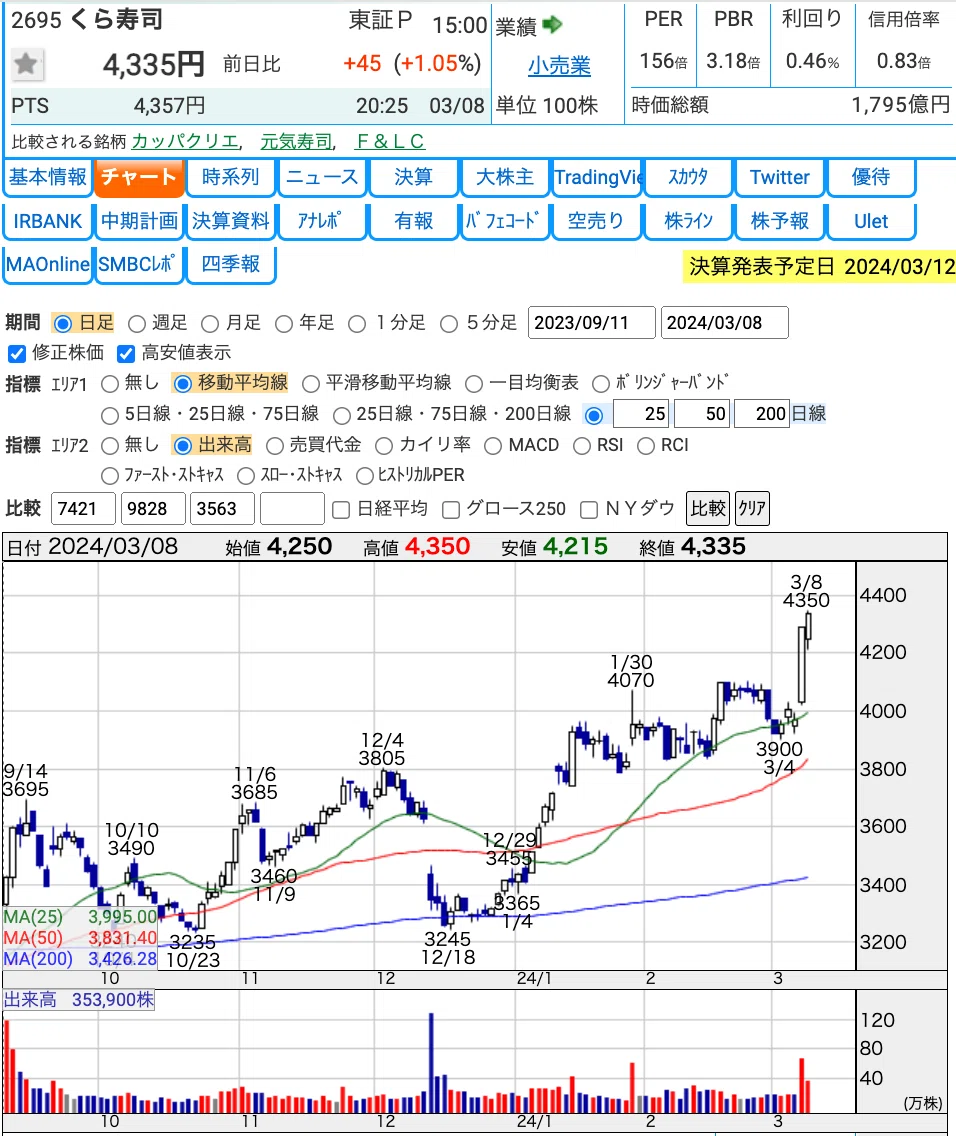
Task: Open the MAOnline tab
Action: [48, 264]
